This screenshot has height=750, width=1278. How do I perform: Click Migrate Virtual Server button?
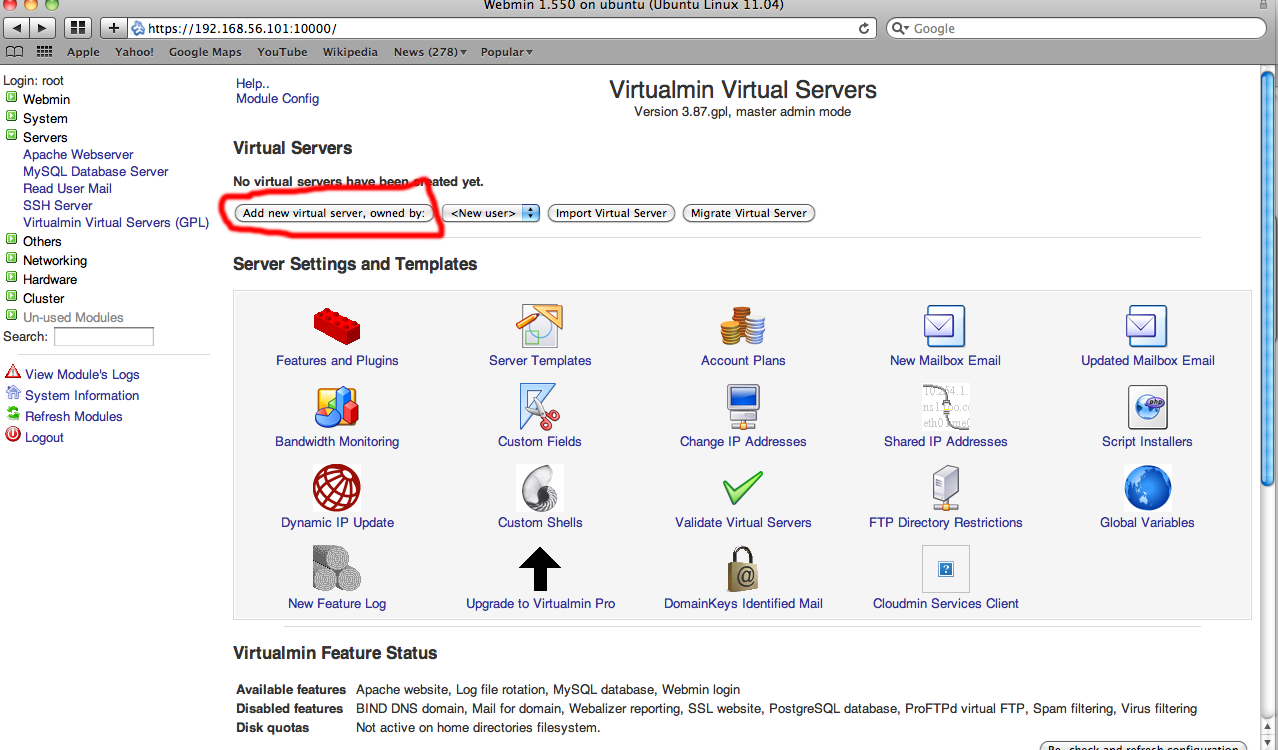[x=749, y=213]
